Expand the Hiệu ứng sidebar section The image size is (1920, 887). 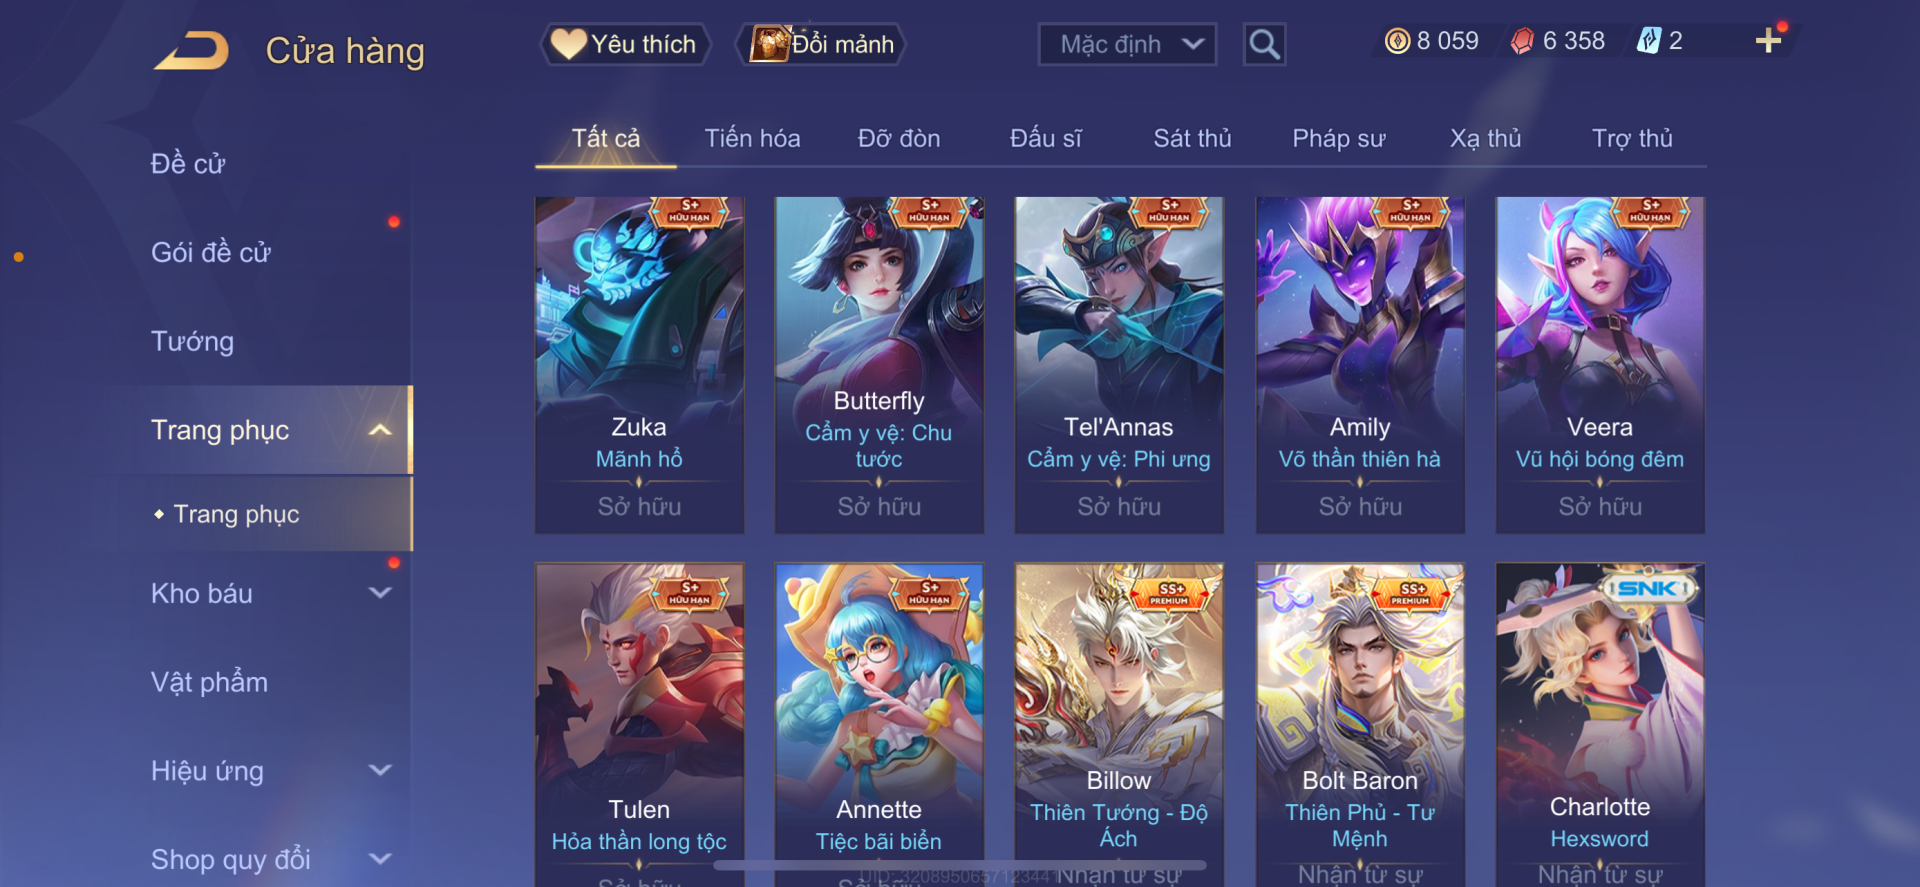click(380, 770)
